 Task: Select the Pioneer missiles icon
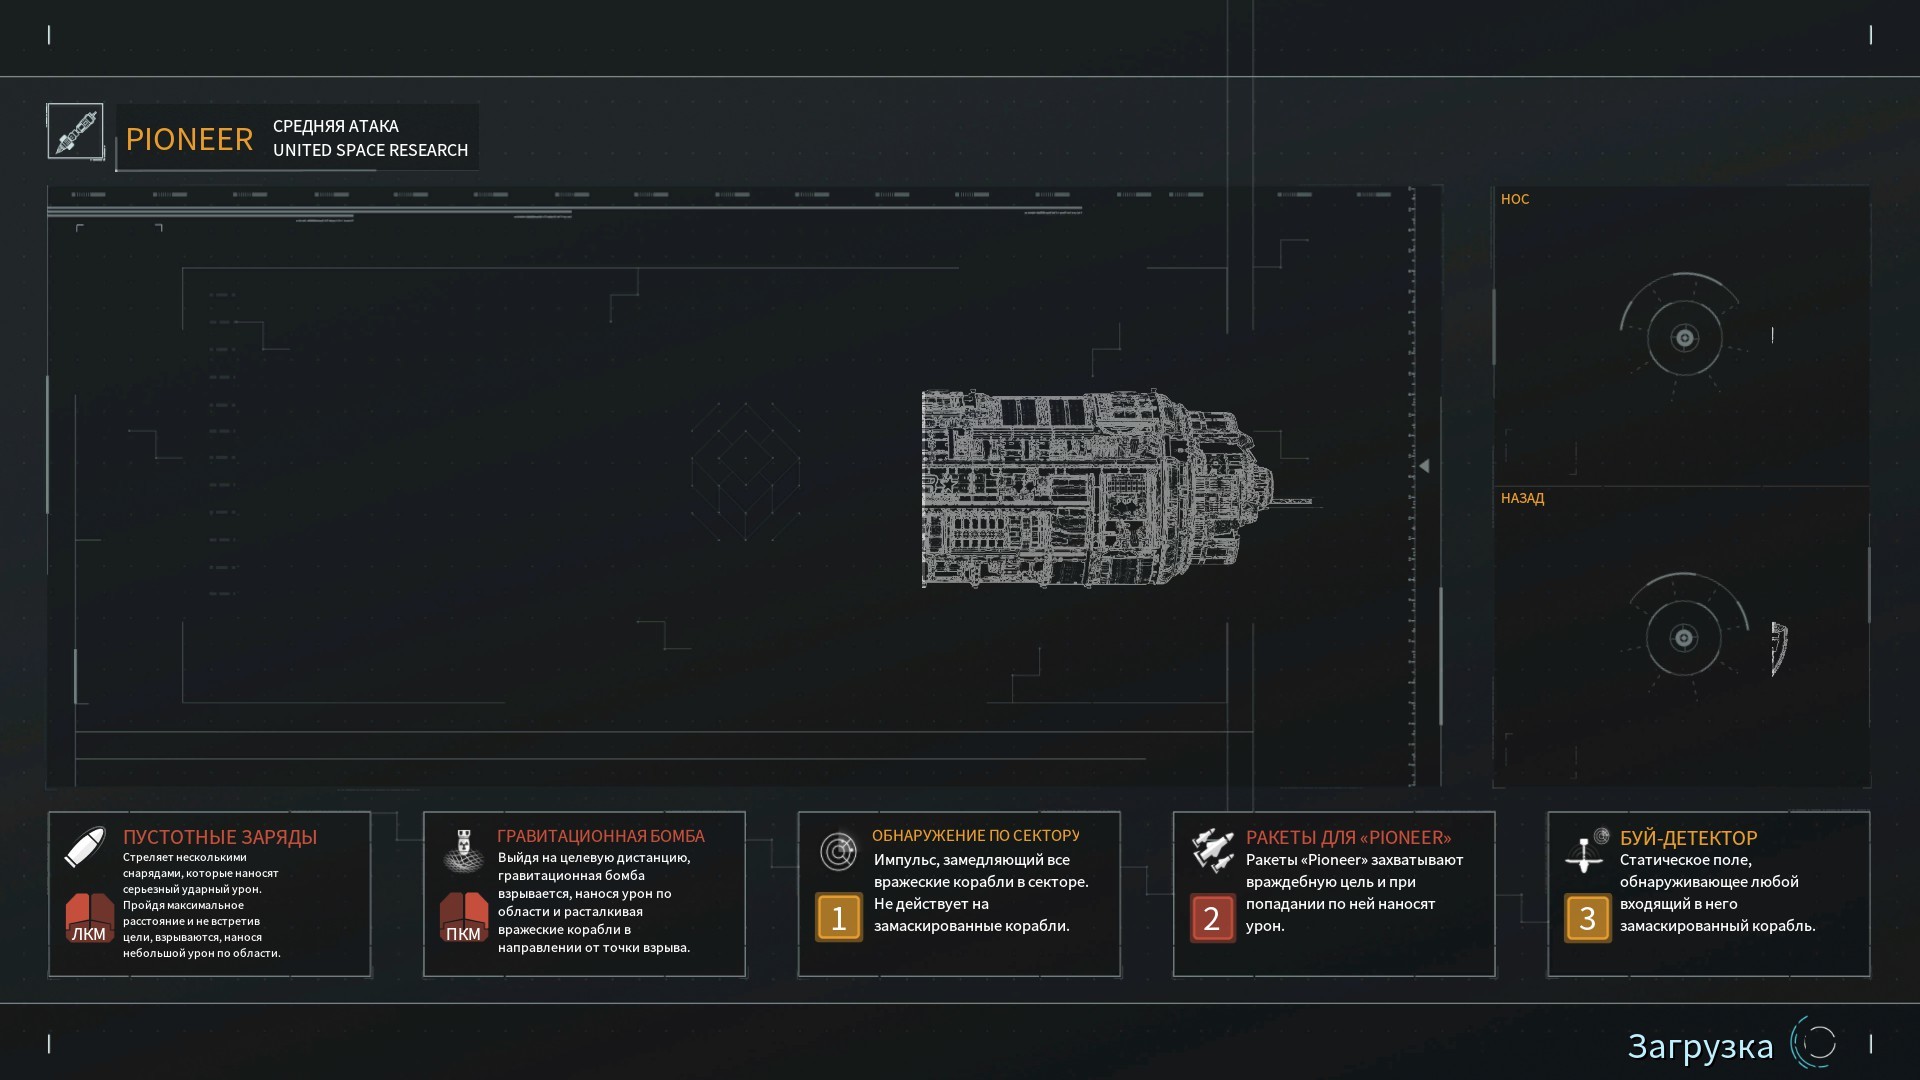pyautogui.click(x=1212, y=849)
